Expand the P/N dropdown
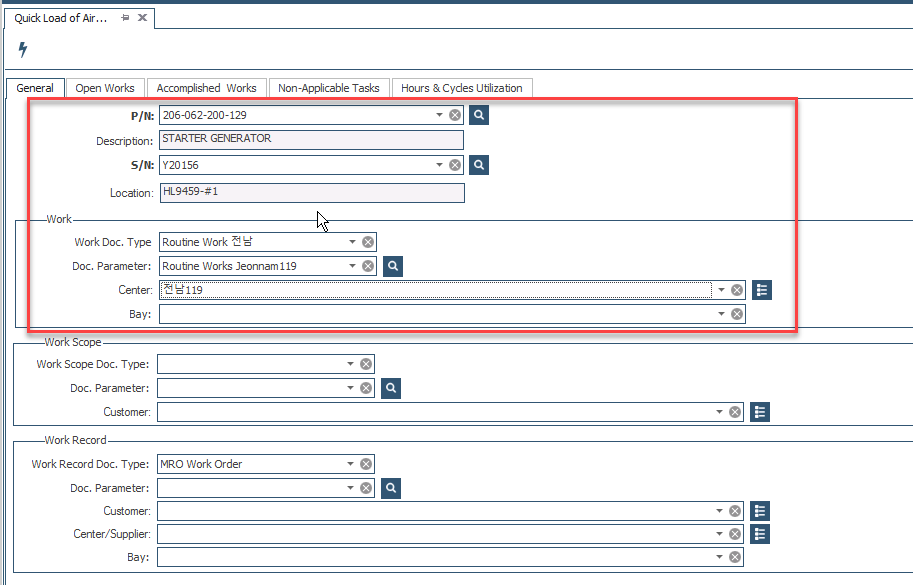Image resolution: width=913 pixels, height=585 pixels. 439,115
